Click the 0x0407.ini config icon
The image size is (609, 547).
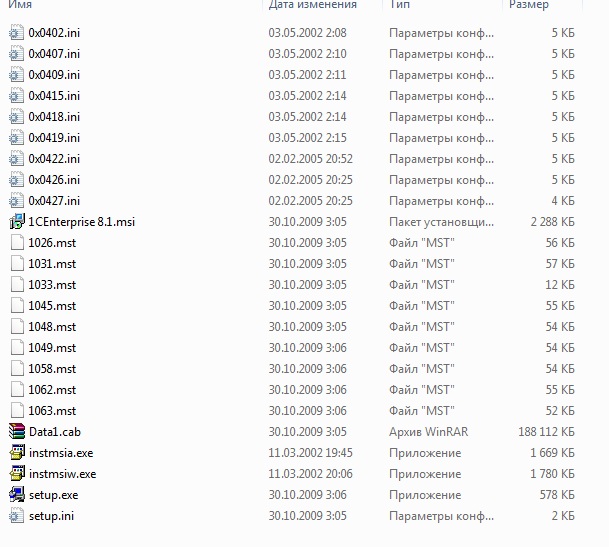point(16,54)
